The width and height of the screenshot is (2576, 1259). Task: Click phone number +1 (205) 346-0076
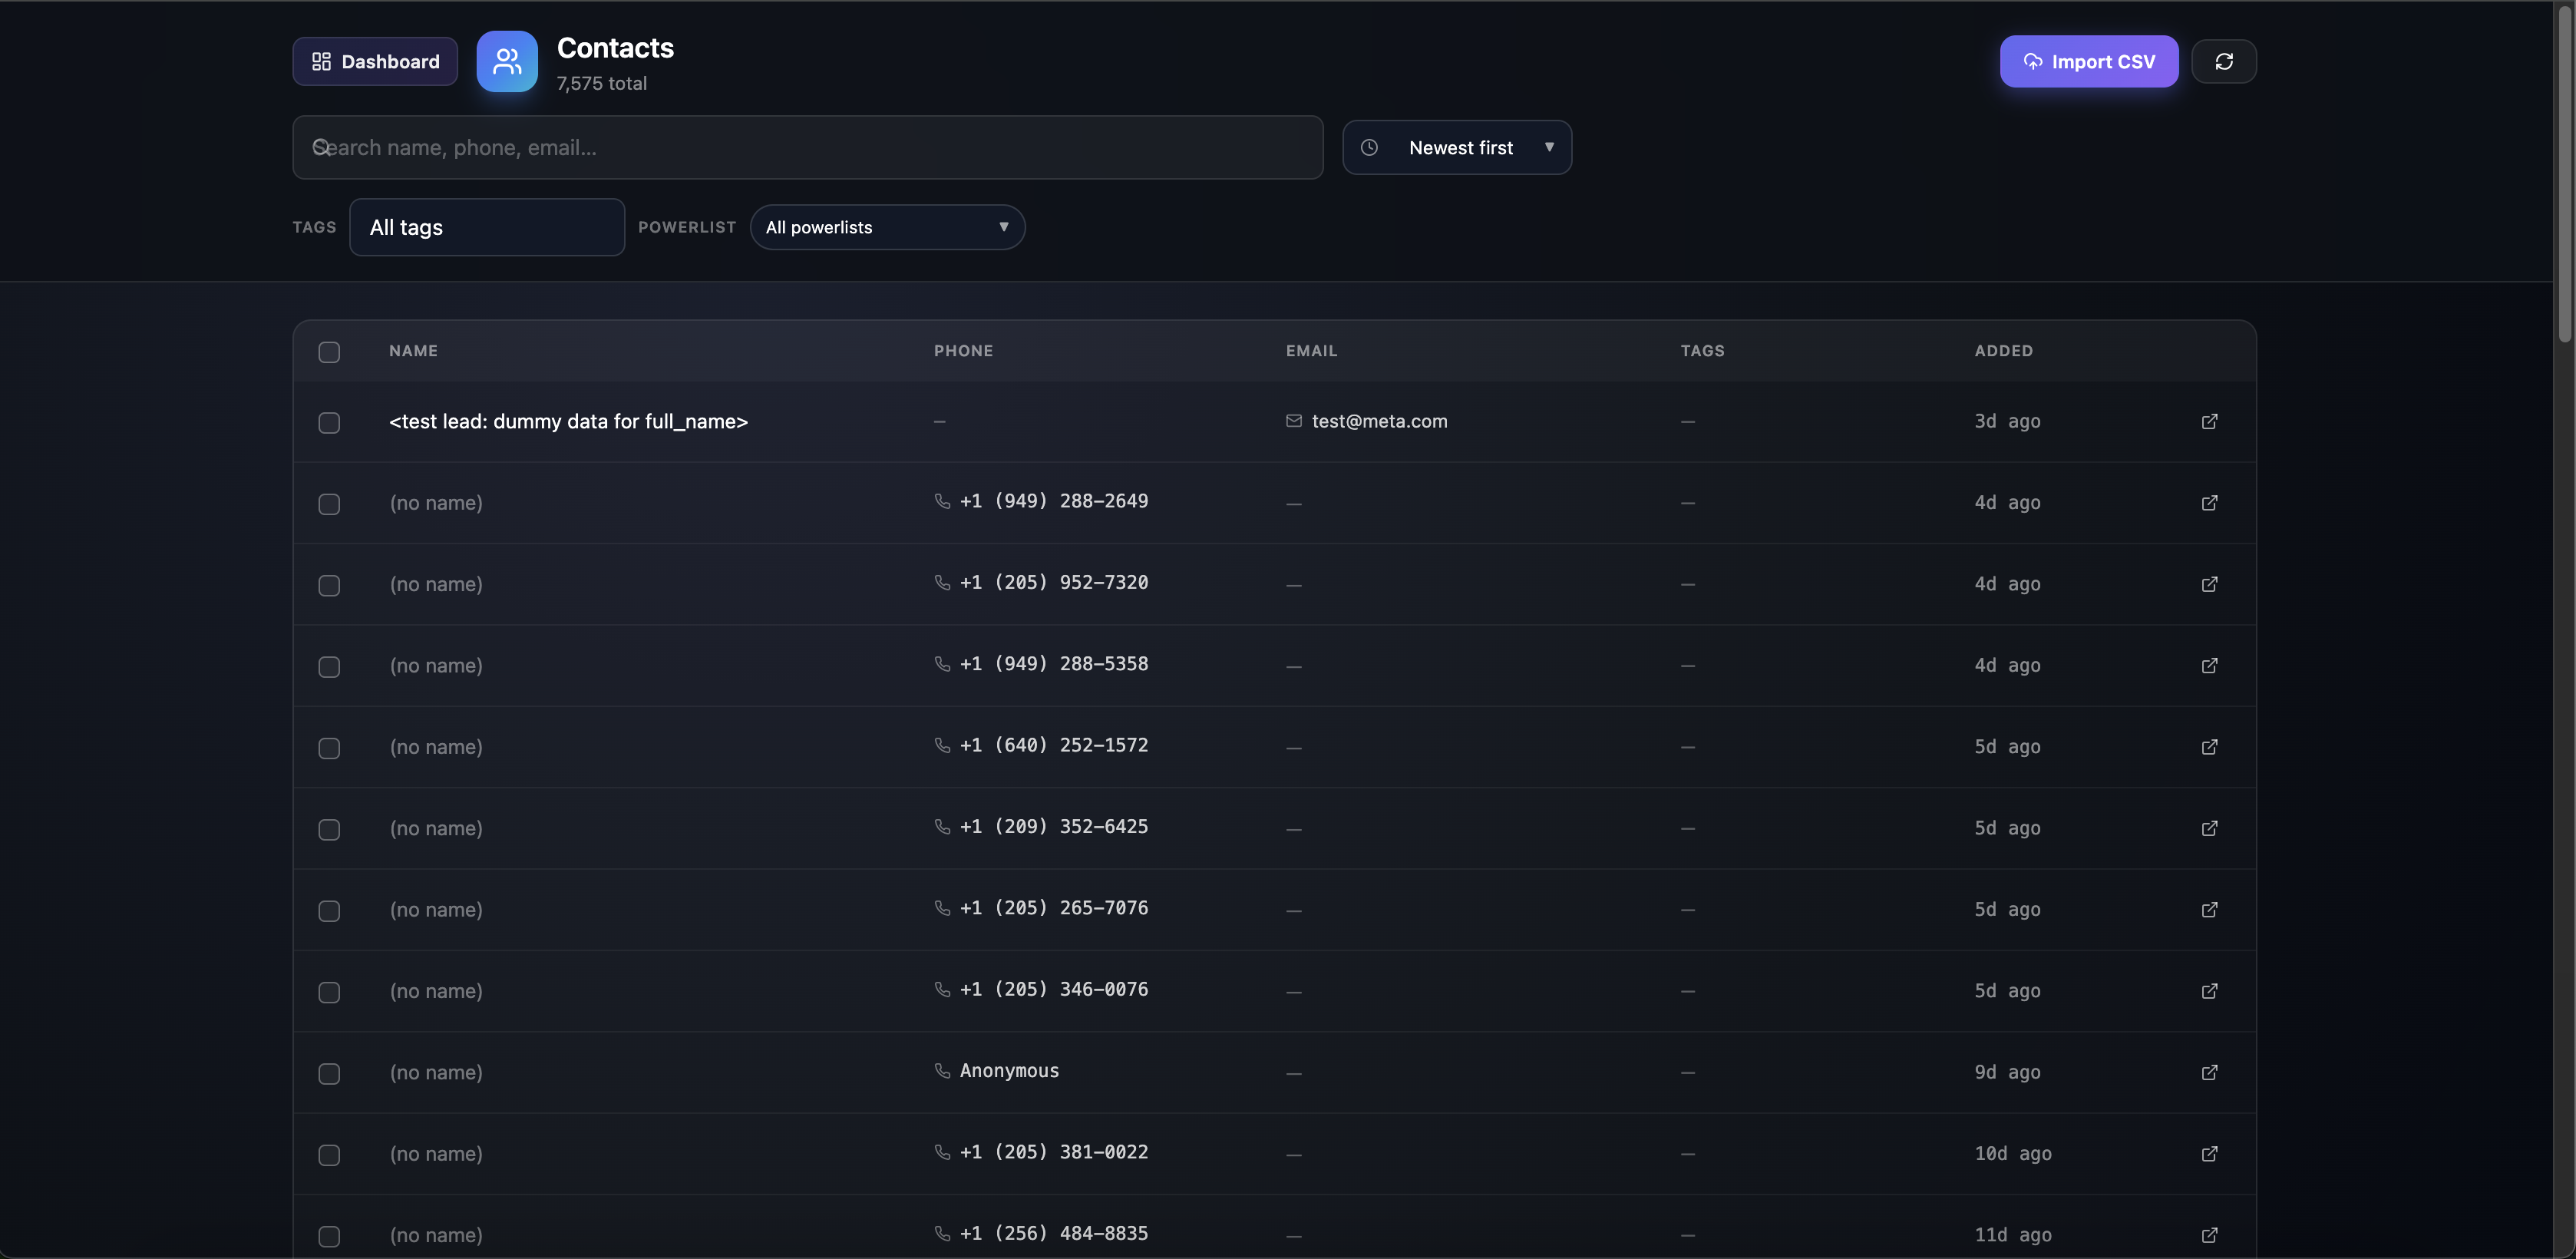1054,989
